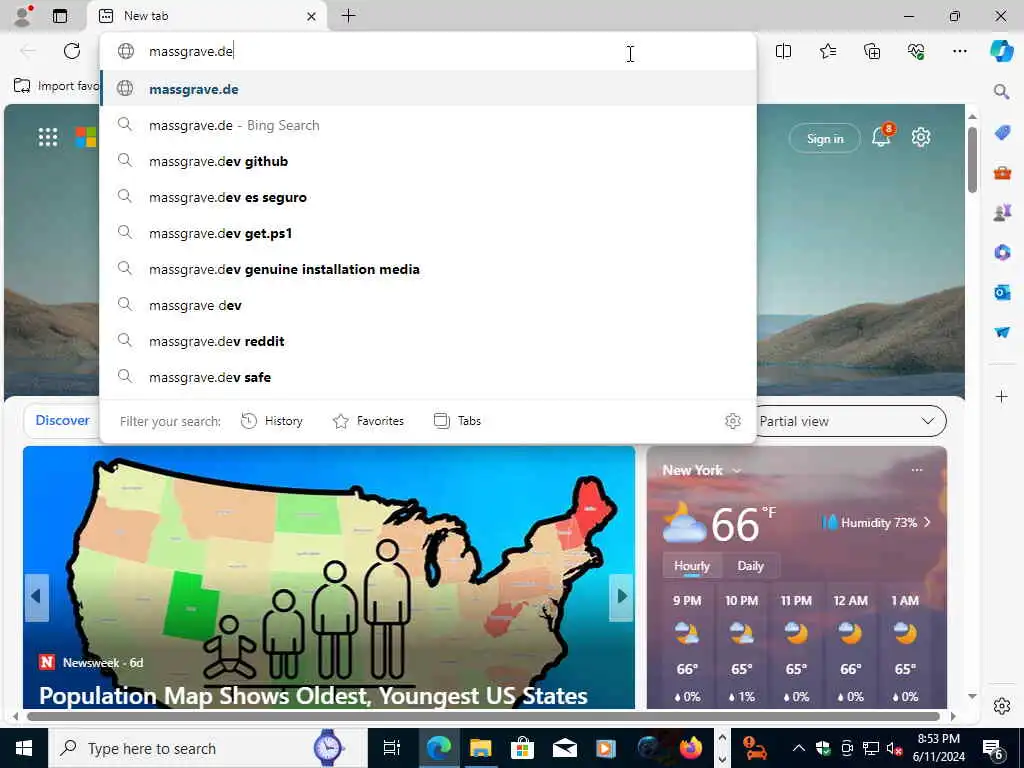Open sidebar Shopping tag icon
1024x768 pixels.
1002,133
